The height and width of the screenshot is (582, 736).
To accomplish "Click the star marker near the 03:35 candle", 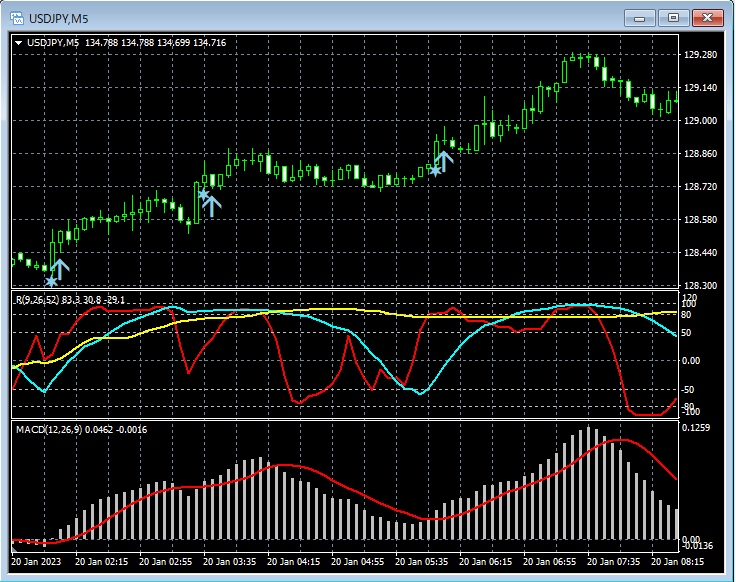I will click(203, 194).
